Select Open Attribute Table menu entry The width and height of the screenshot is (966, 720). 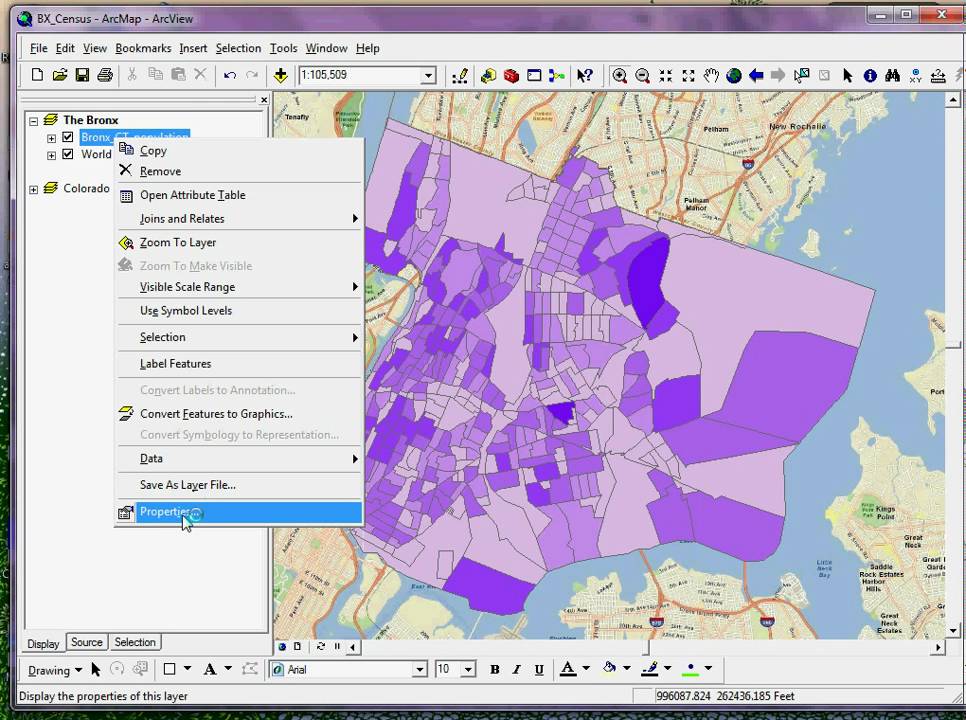coord(192,195)
